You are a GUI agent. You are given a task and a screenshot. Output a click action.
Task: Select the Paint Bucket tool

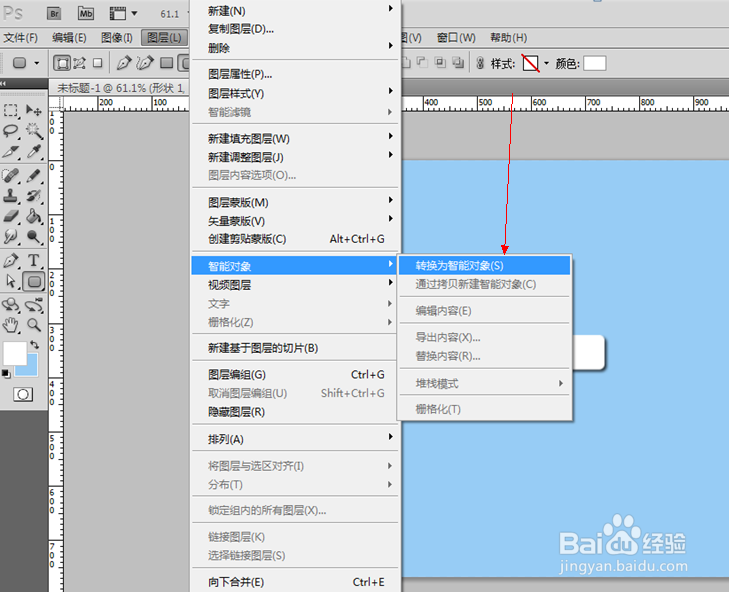coord(33,217)
